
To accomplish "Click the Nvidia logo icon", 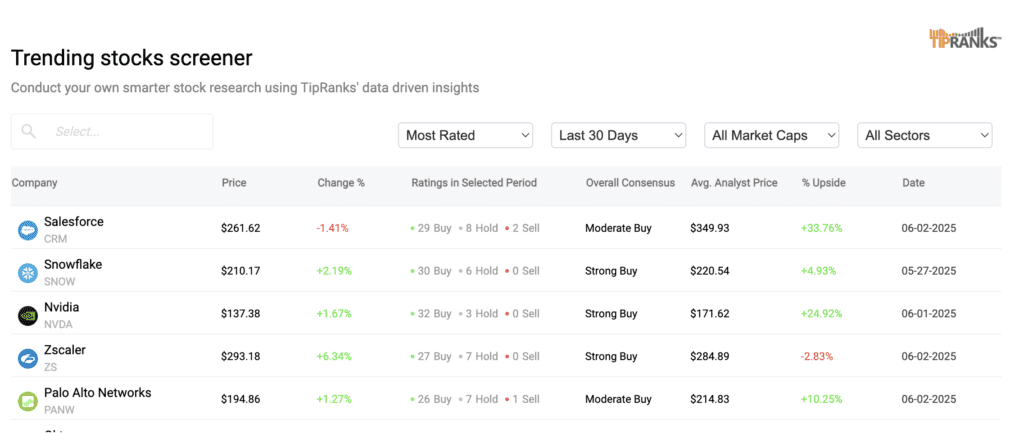I will [28, 315].
